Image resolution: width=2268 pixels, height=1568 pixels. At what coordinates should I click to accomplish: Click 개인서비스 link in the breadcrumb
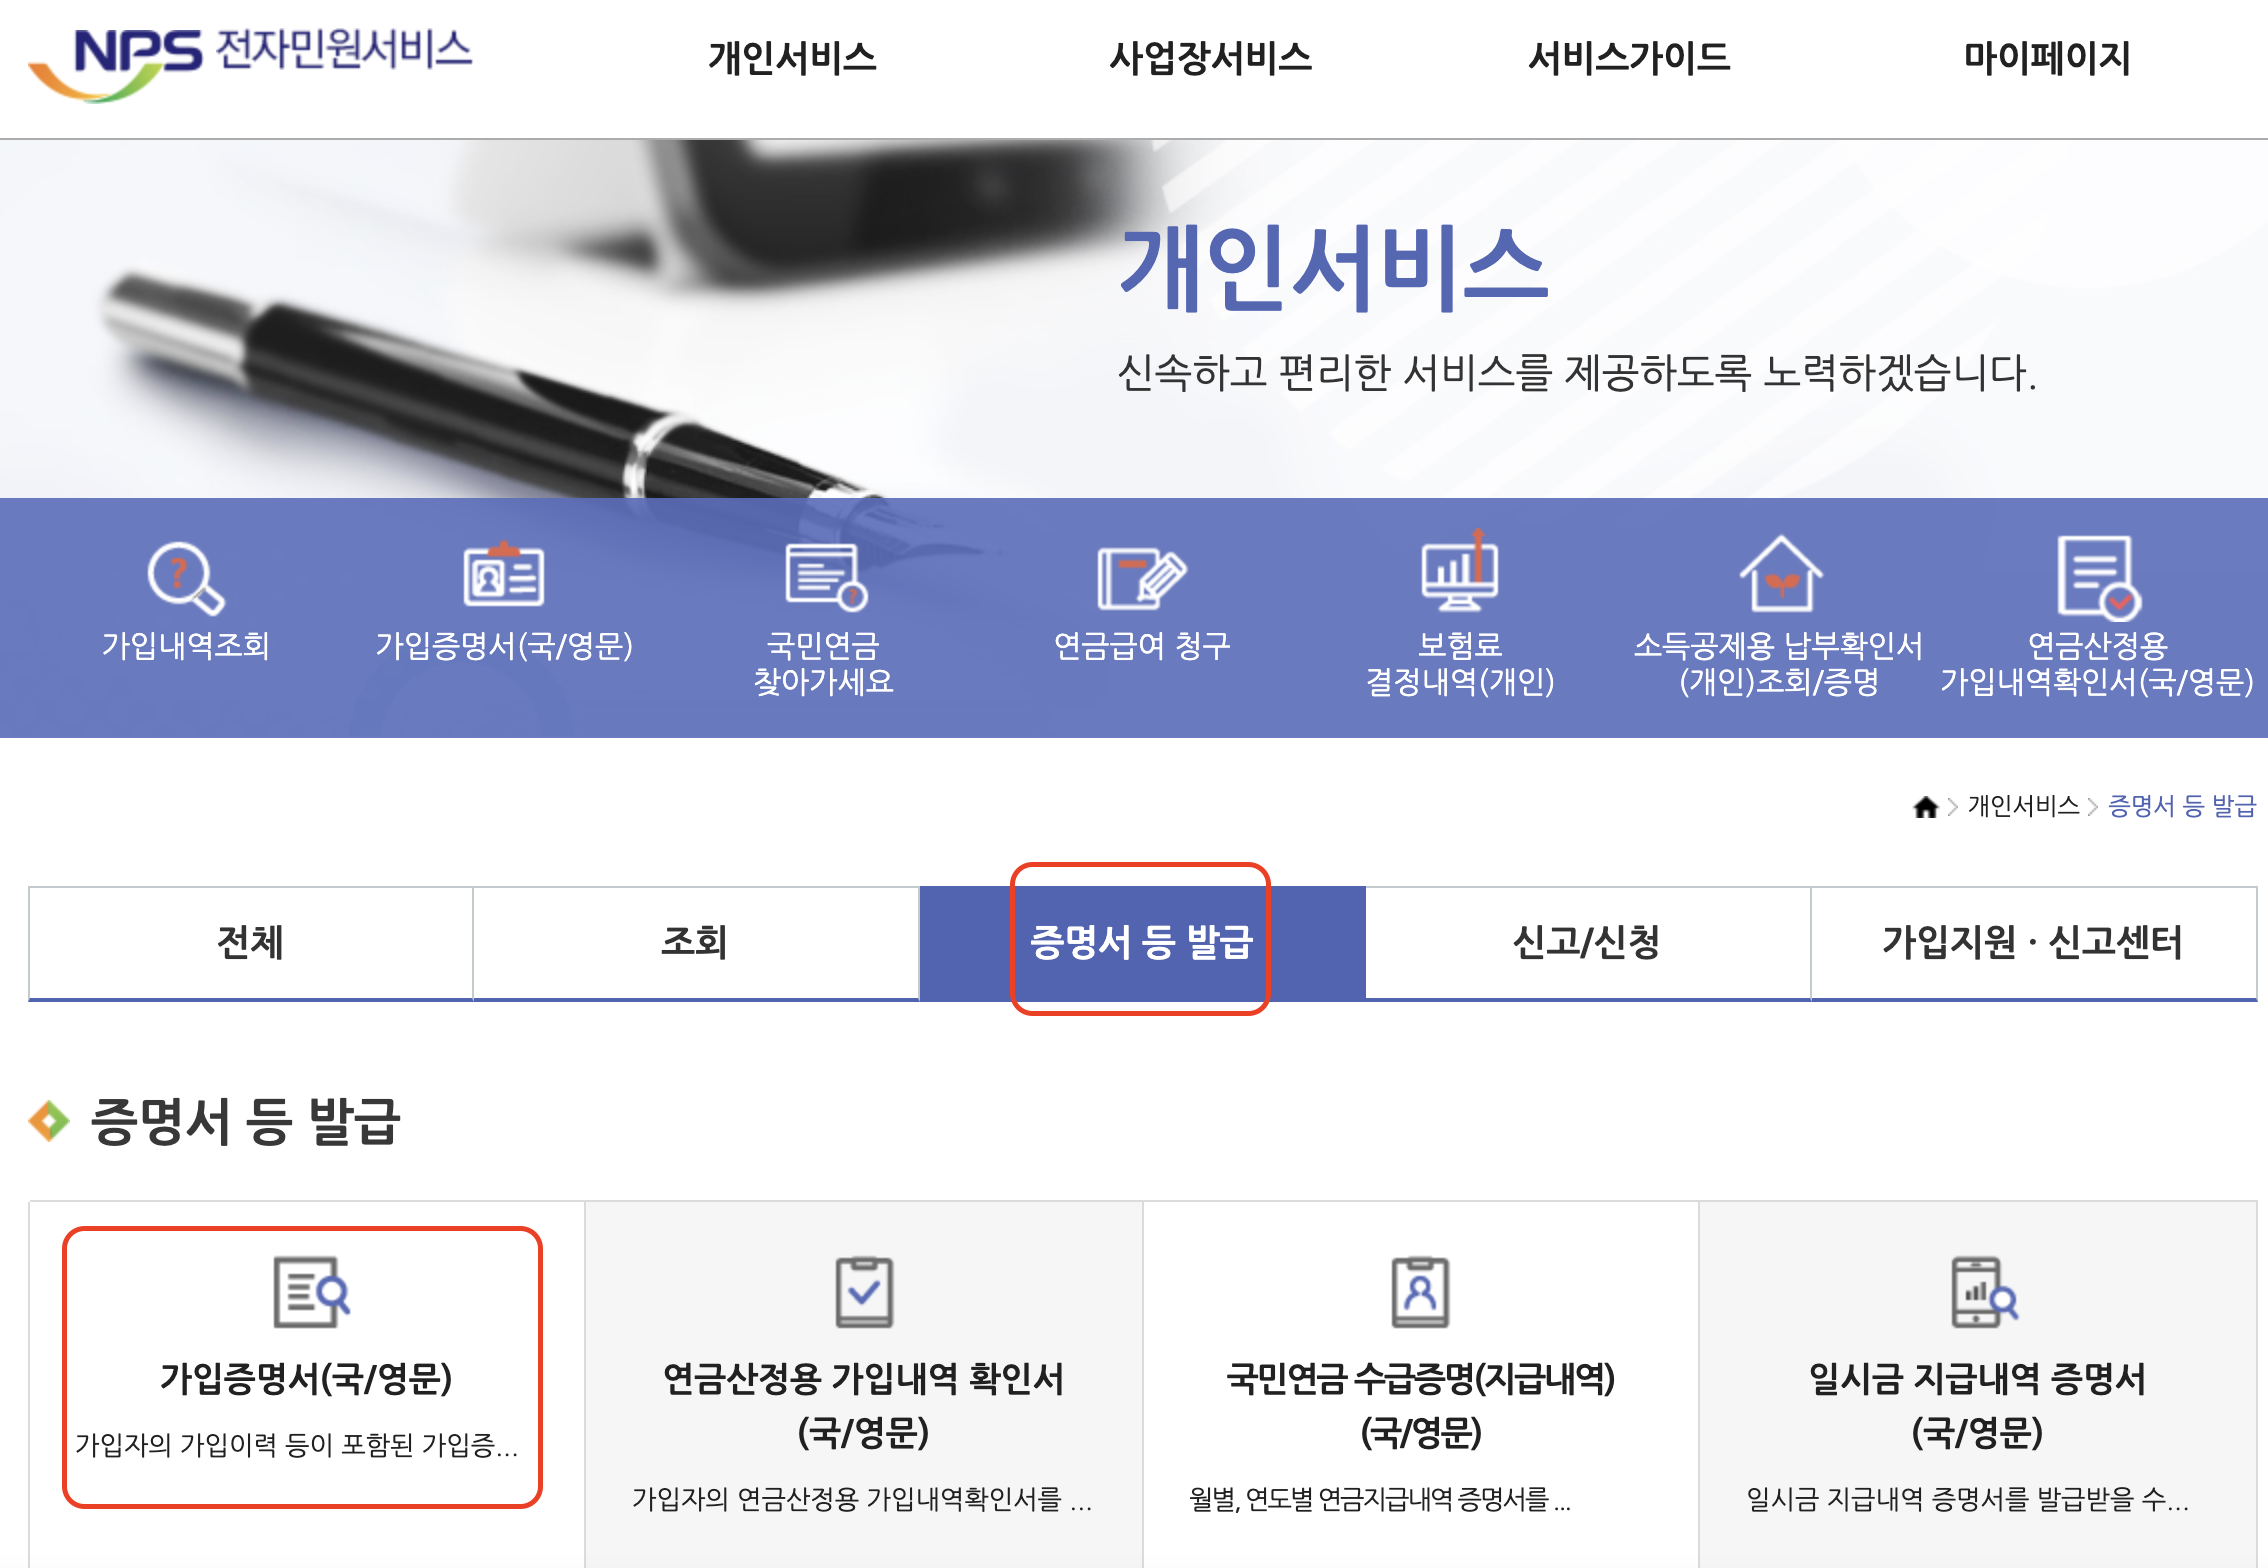[2023, 806]
